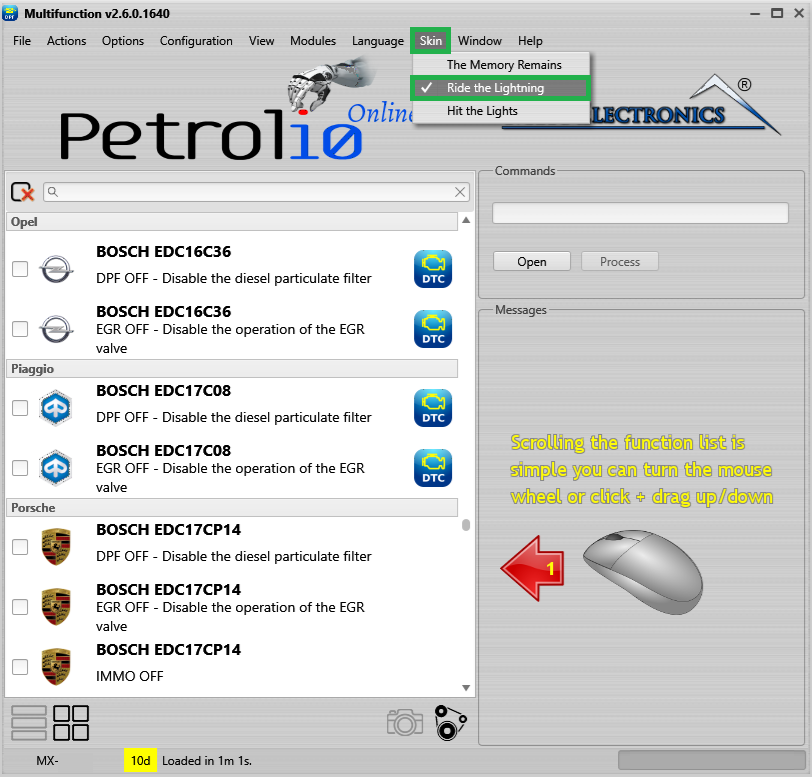Check the Opel EDC16C36 DPF OFF checkbox
This screenshot has width=812, height=777.
point(20,269)
